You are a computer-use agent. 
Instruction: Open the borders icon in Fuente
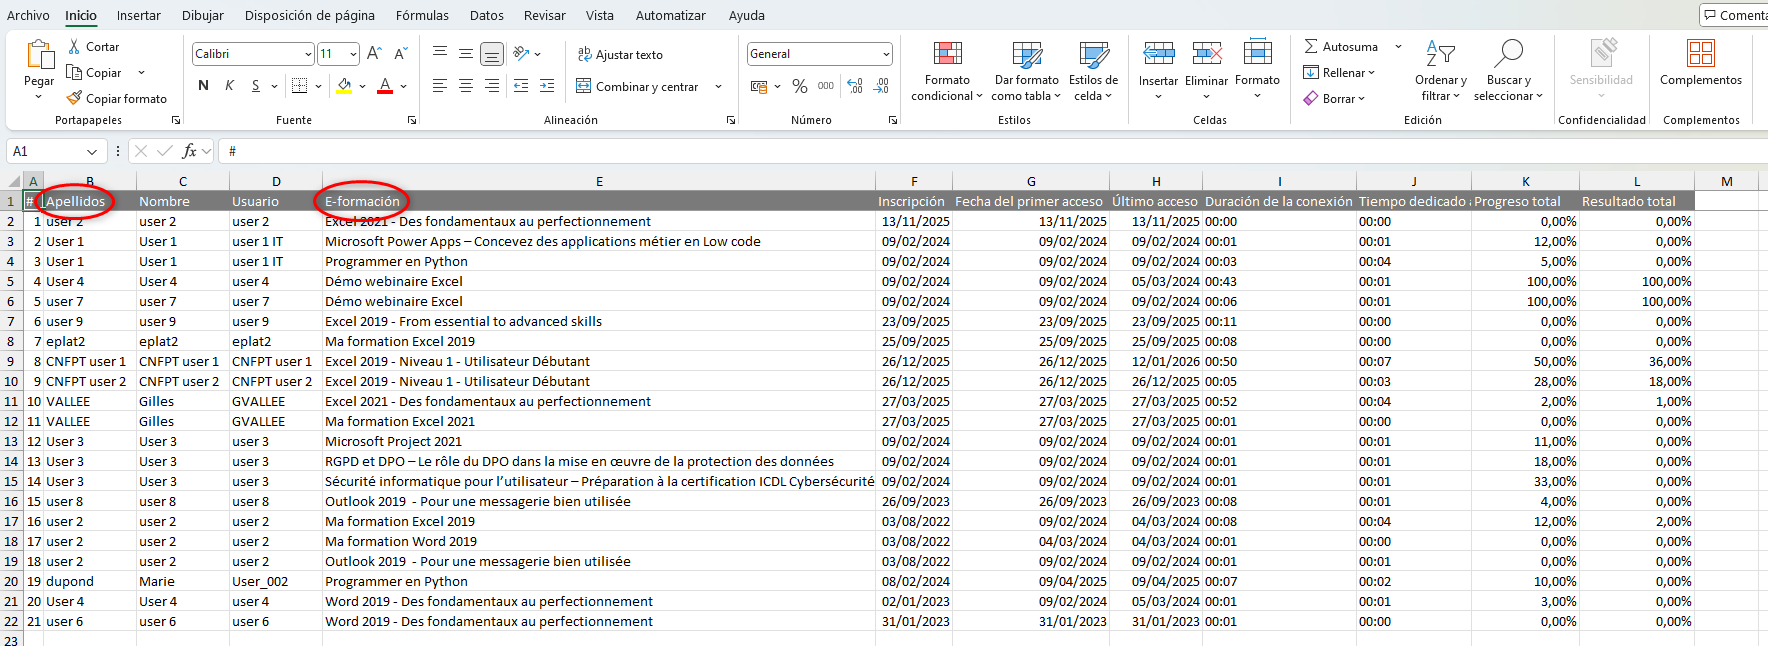(299, 86)
